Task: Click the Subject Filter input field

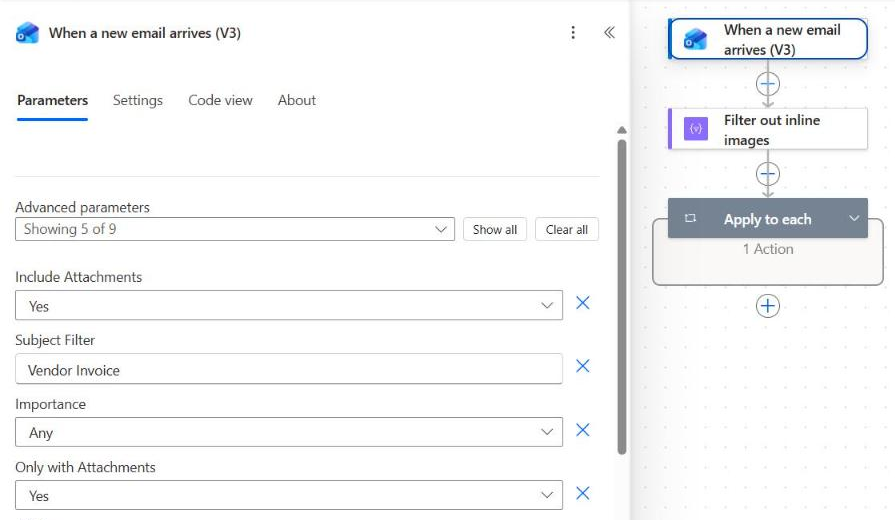Action: (289, 369)
